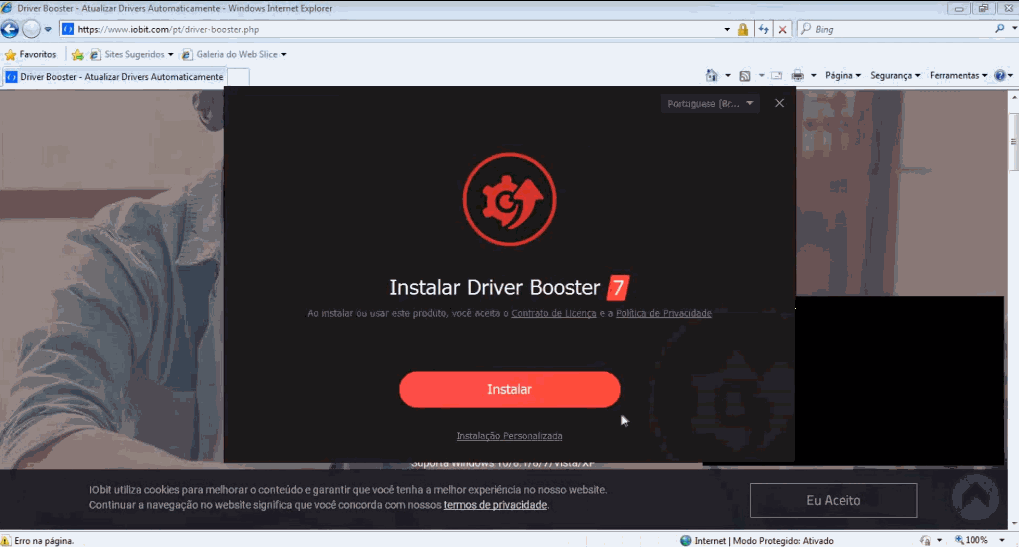Click the Erro na página warning icon
Viewport: 1019px width, 547px height.
(x=6, y=541)
